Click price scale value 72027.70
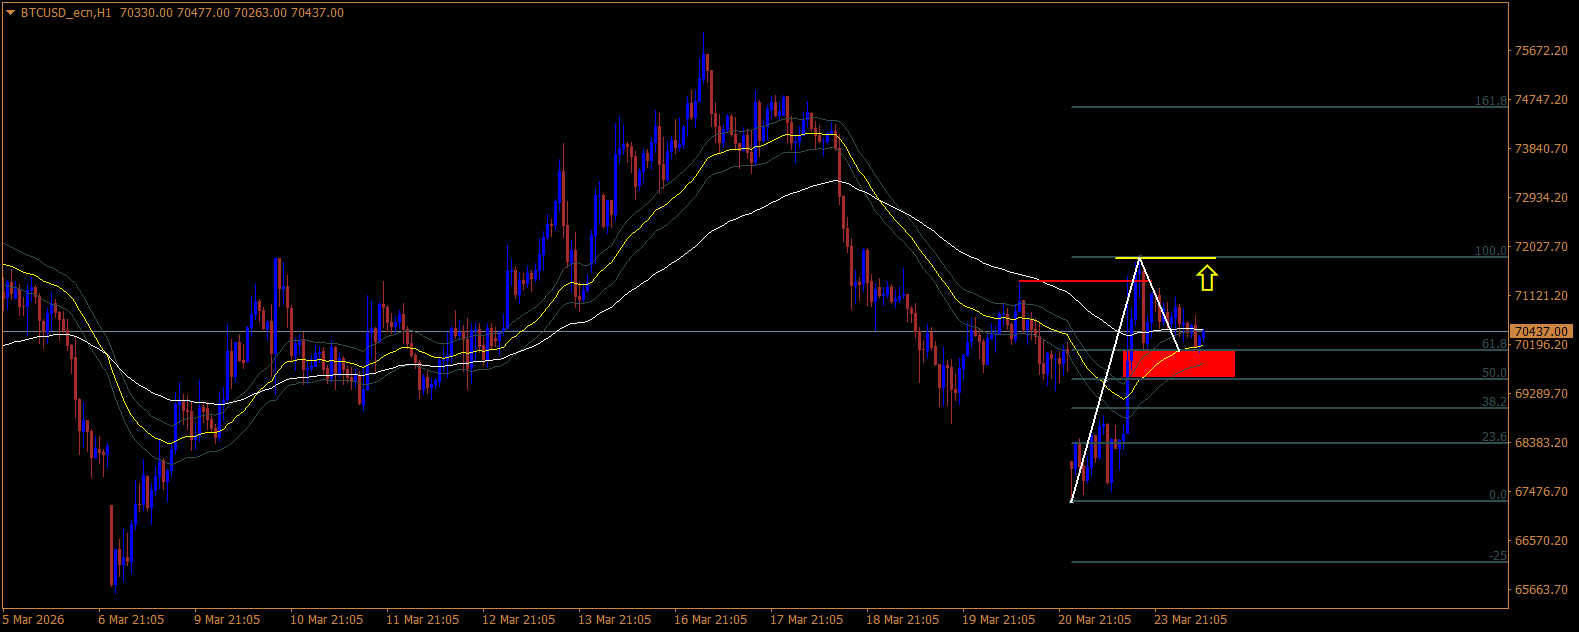 pos(1541,247)
